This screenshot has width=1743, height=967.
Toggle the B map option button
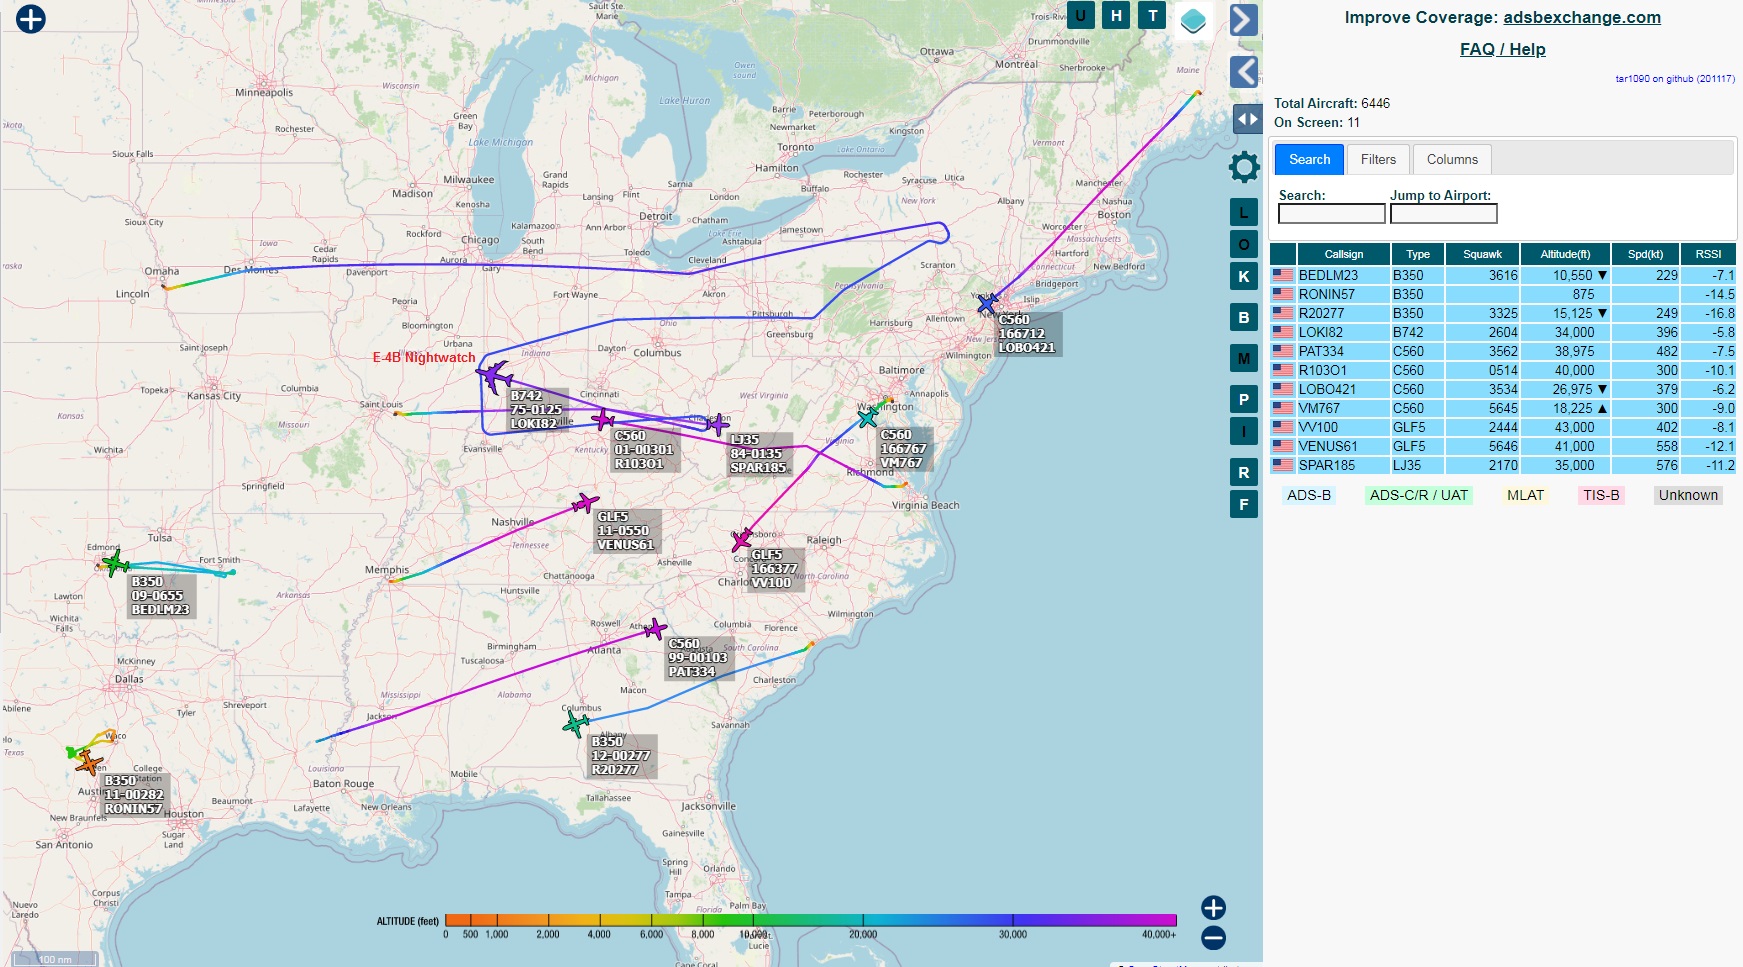(x=1244, y=318)
